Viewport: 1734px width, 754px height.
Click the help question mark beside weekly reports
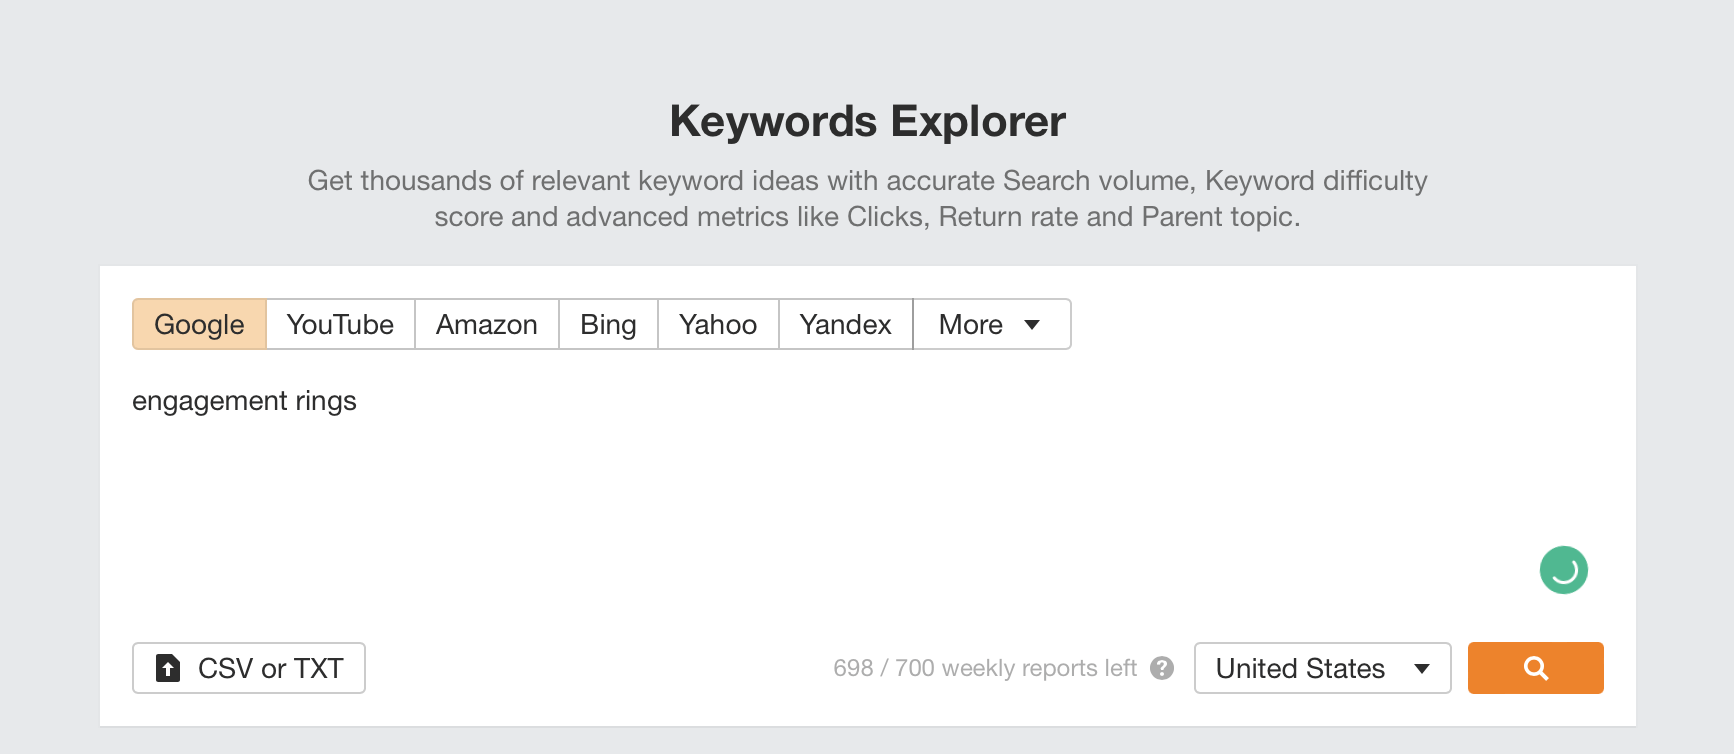point(1162,668)
